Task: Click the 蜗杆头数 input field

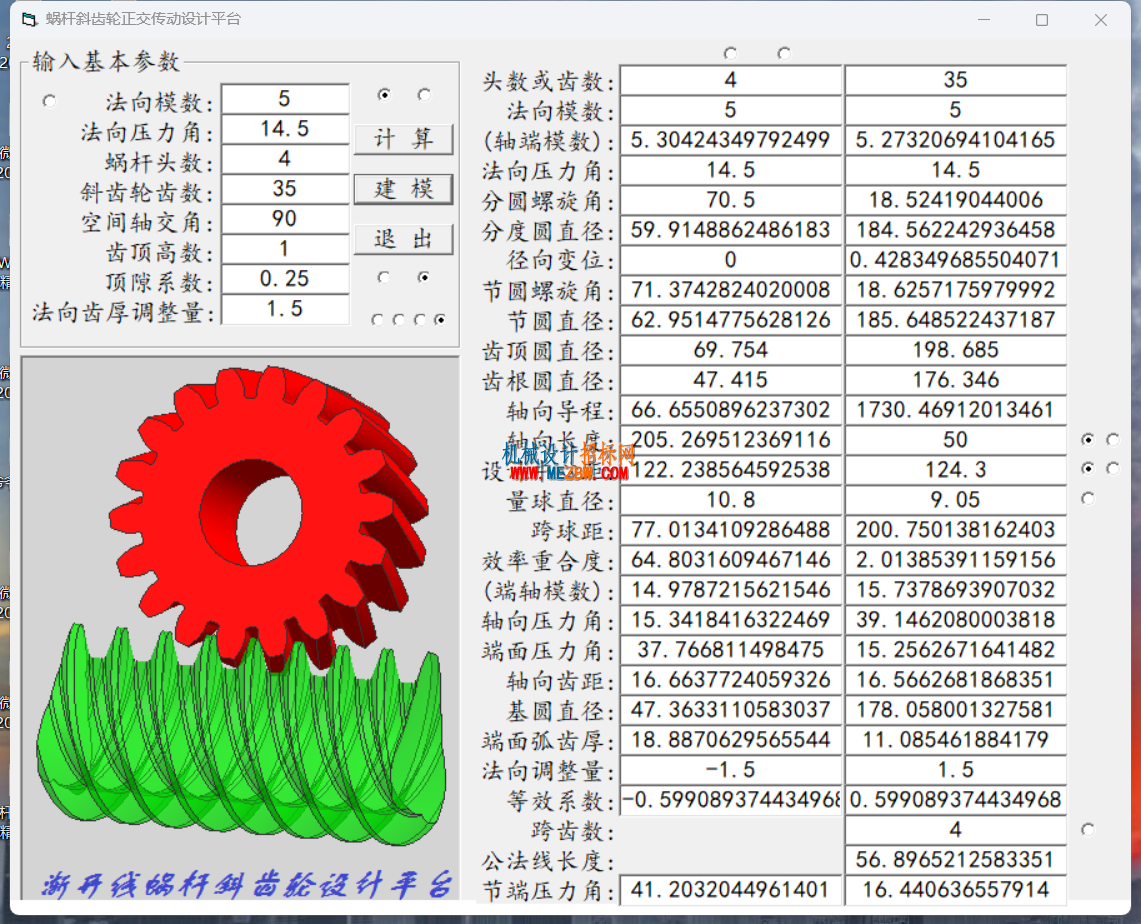Action: (x=285, y=159)
